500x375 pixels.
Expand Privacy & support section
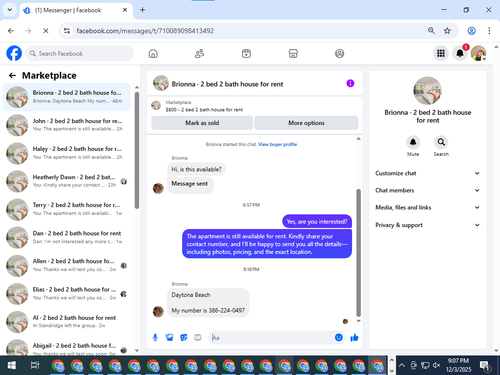[427, 225]
